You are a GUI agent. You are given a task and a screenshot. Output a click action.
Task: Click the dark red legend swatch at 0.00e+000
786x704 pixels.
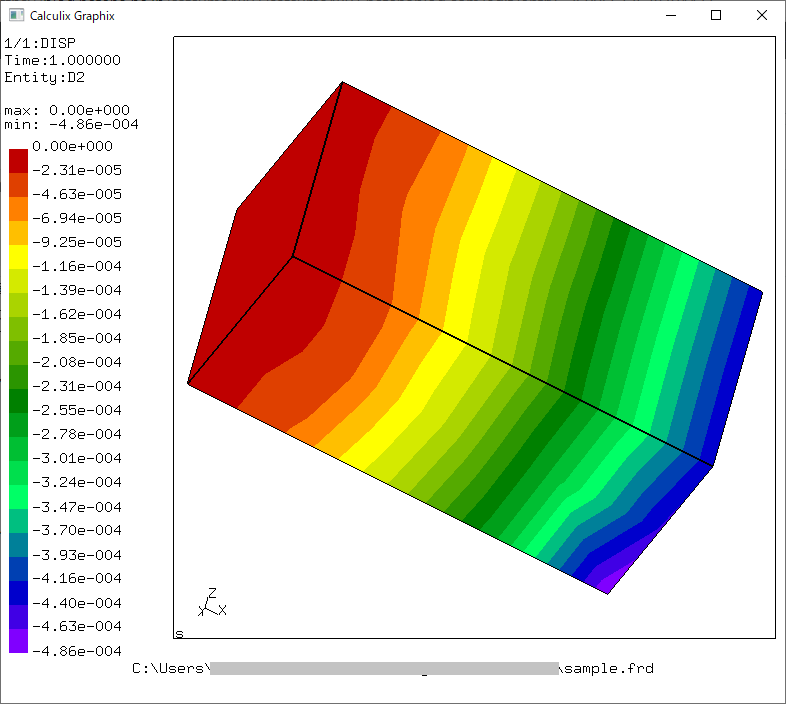point(19,161)
